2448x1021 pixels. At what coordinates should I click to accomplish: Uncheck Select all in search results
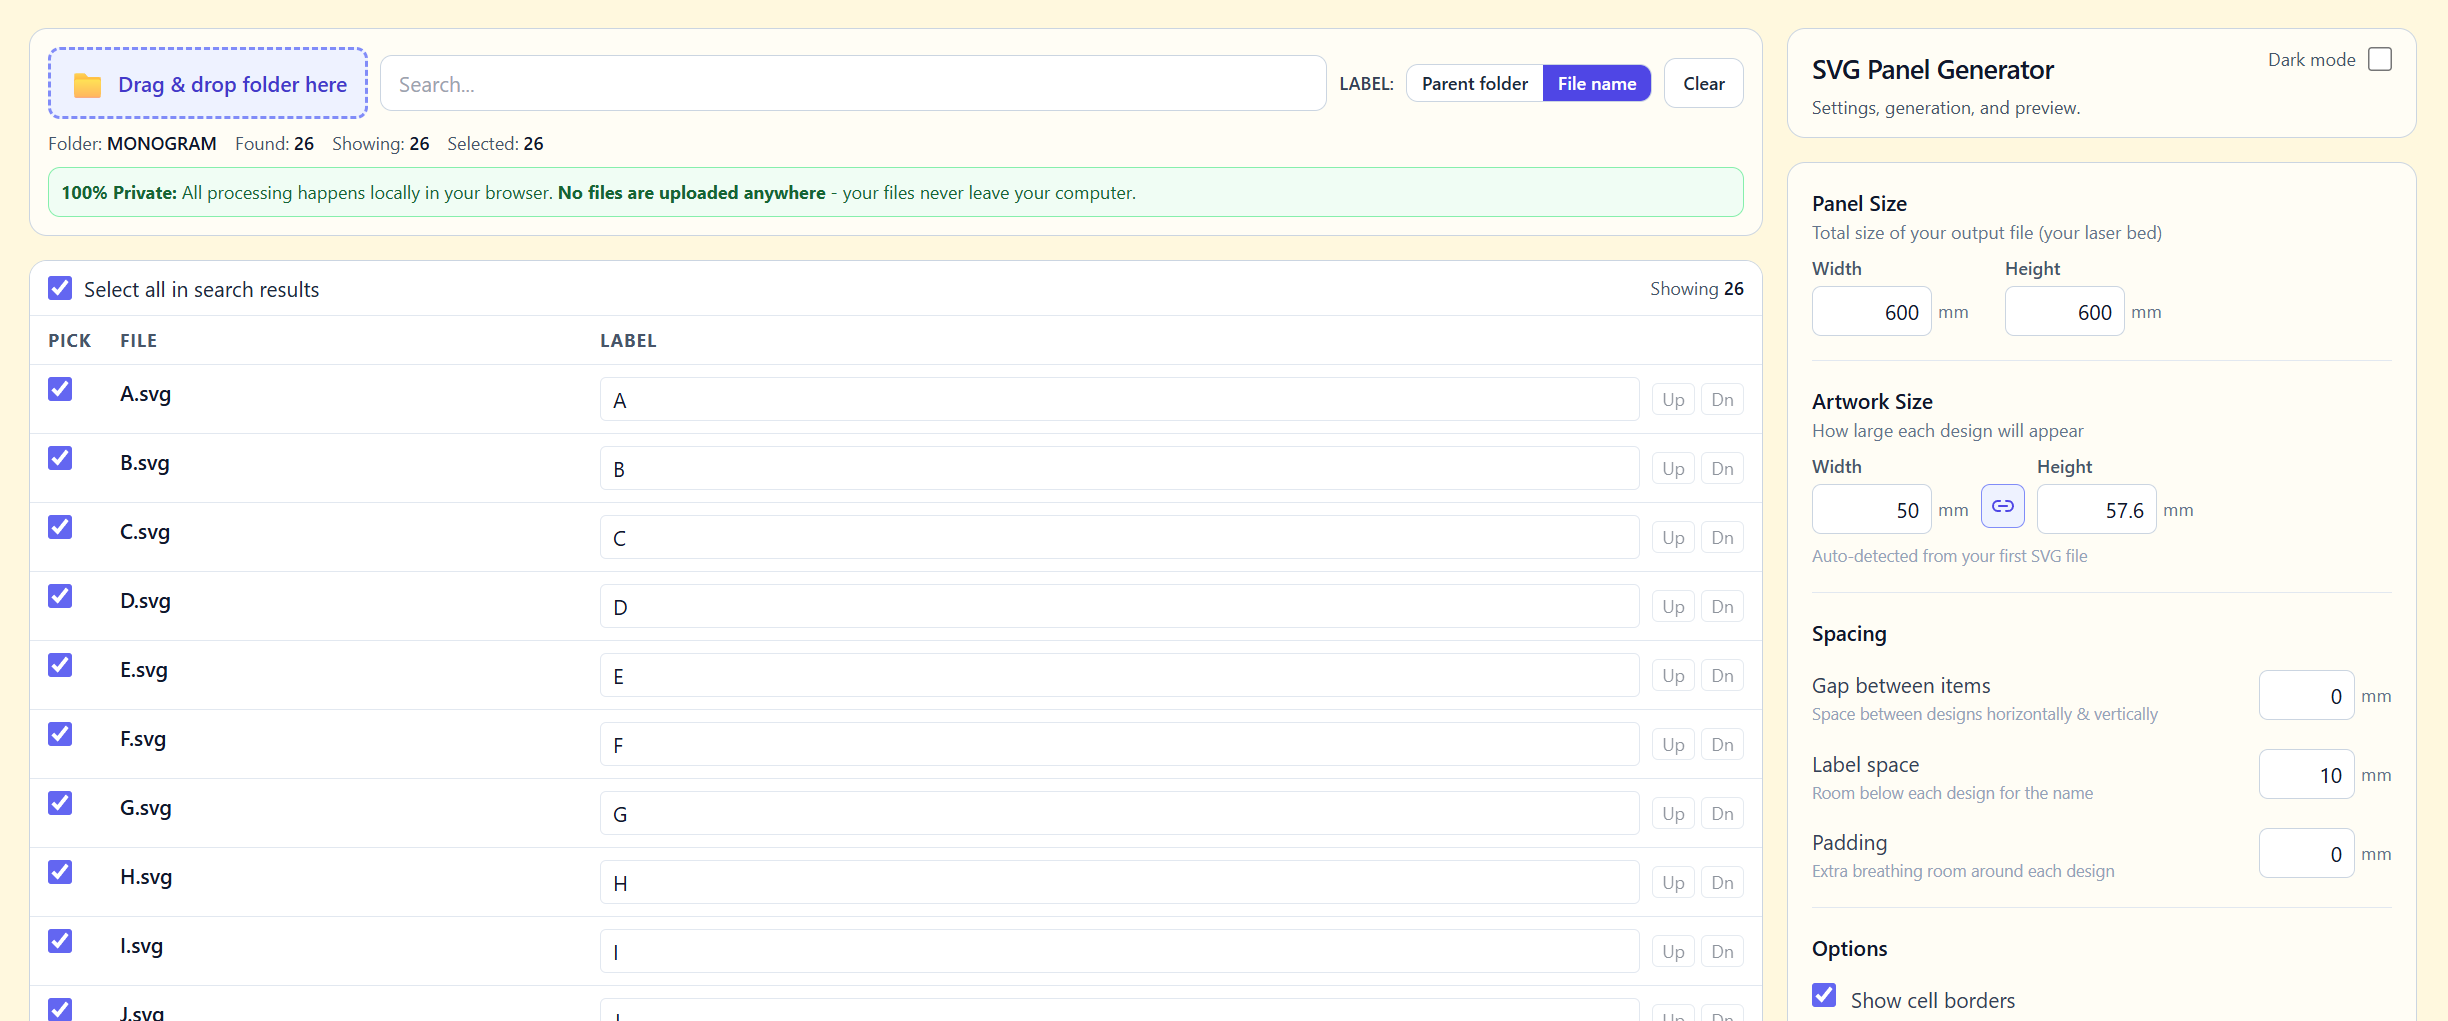60,289
